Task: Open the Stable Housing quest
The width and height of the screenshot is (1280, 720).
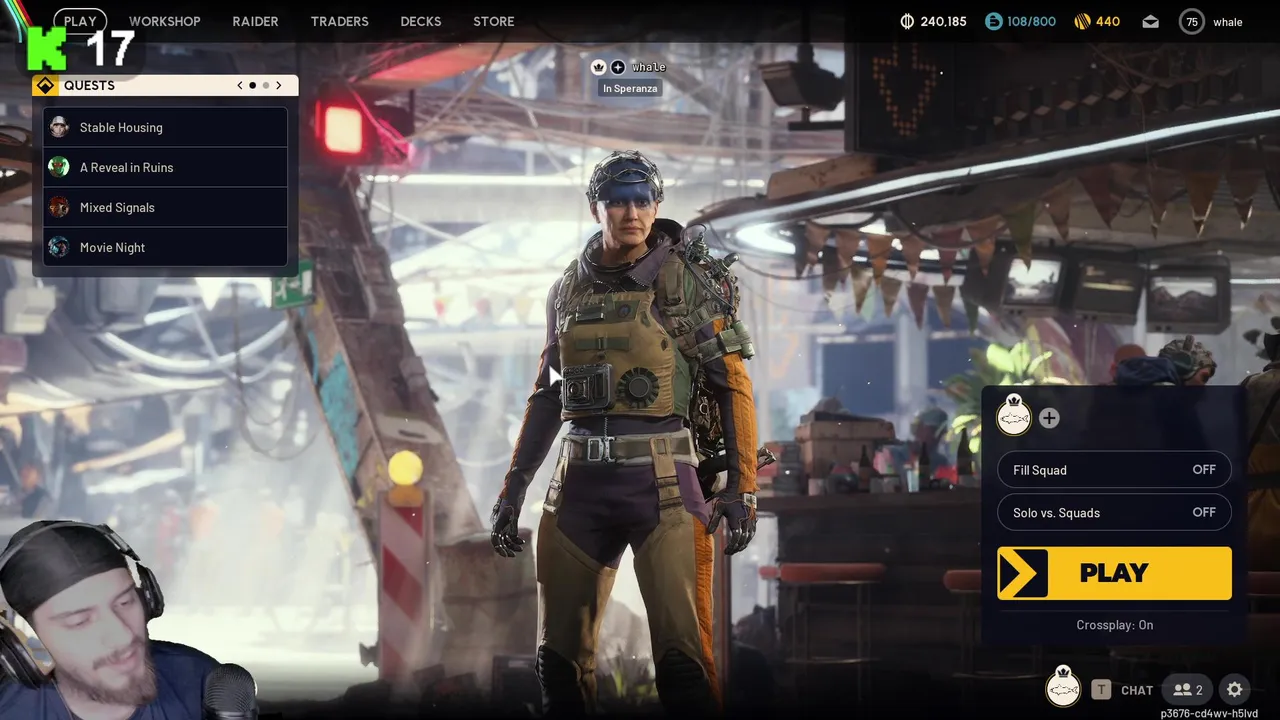Action: pyautogui.click(x=166, y=127)
